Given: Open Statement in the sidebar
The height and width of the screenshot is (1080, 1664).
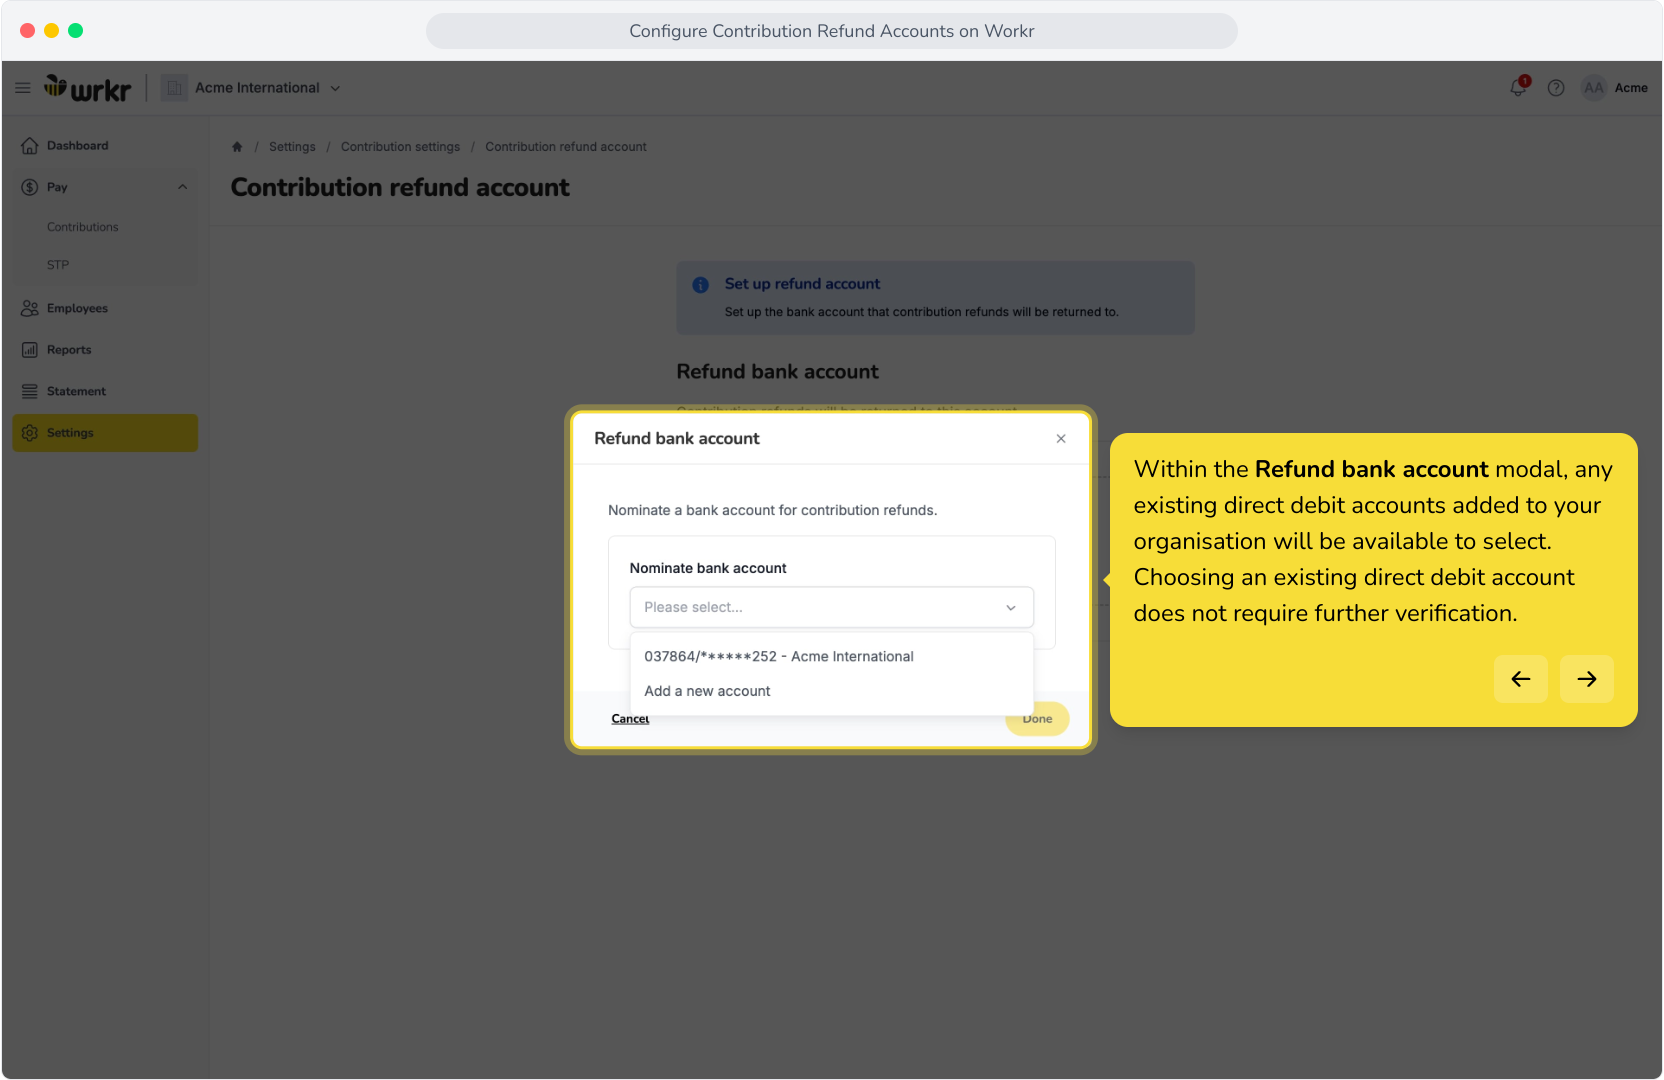Looking at the screenshot, I should click(105, 391).
